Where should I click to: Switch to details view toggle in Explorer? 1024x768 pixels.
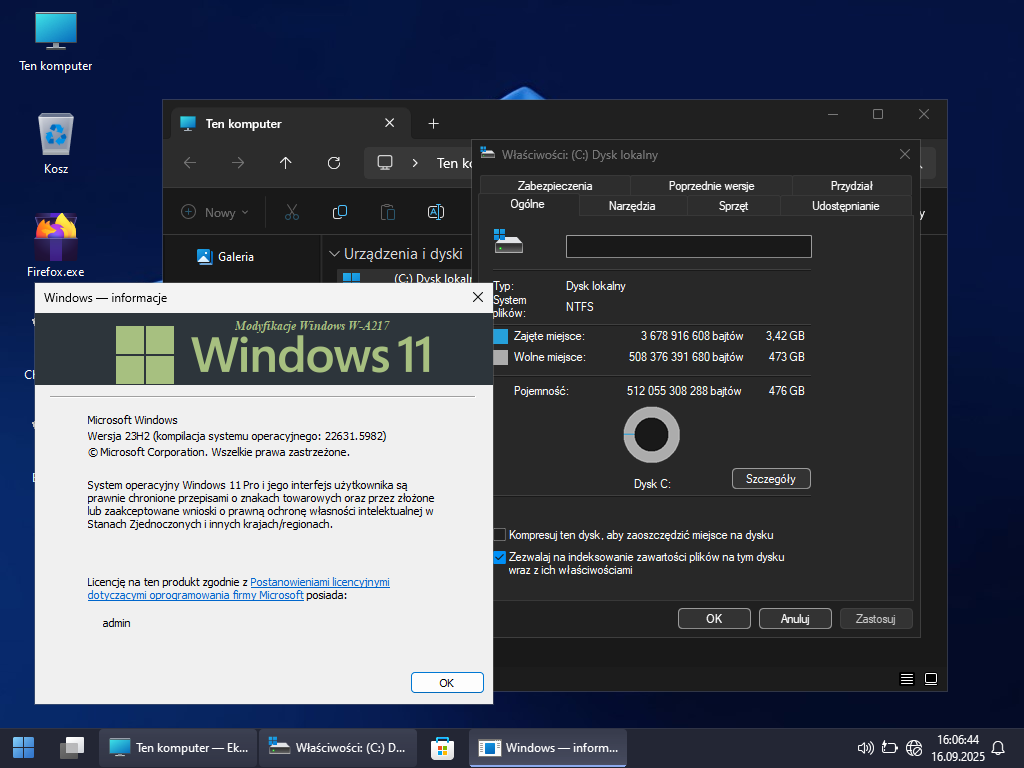click(x=907, y=679)
